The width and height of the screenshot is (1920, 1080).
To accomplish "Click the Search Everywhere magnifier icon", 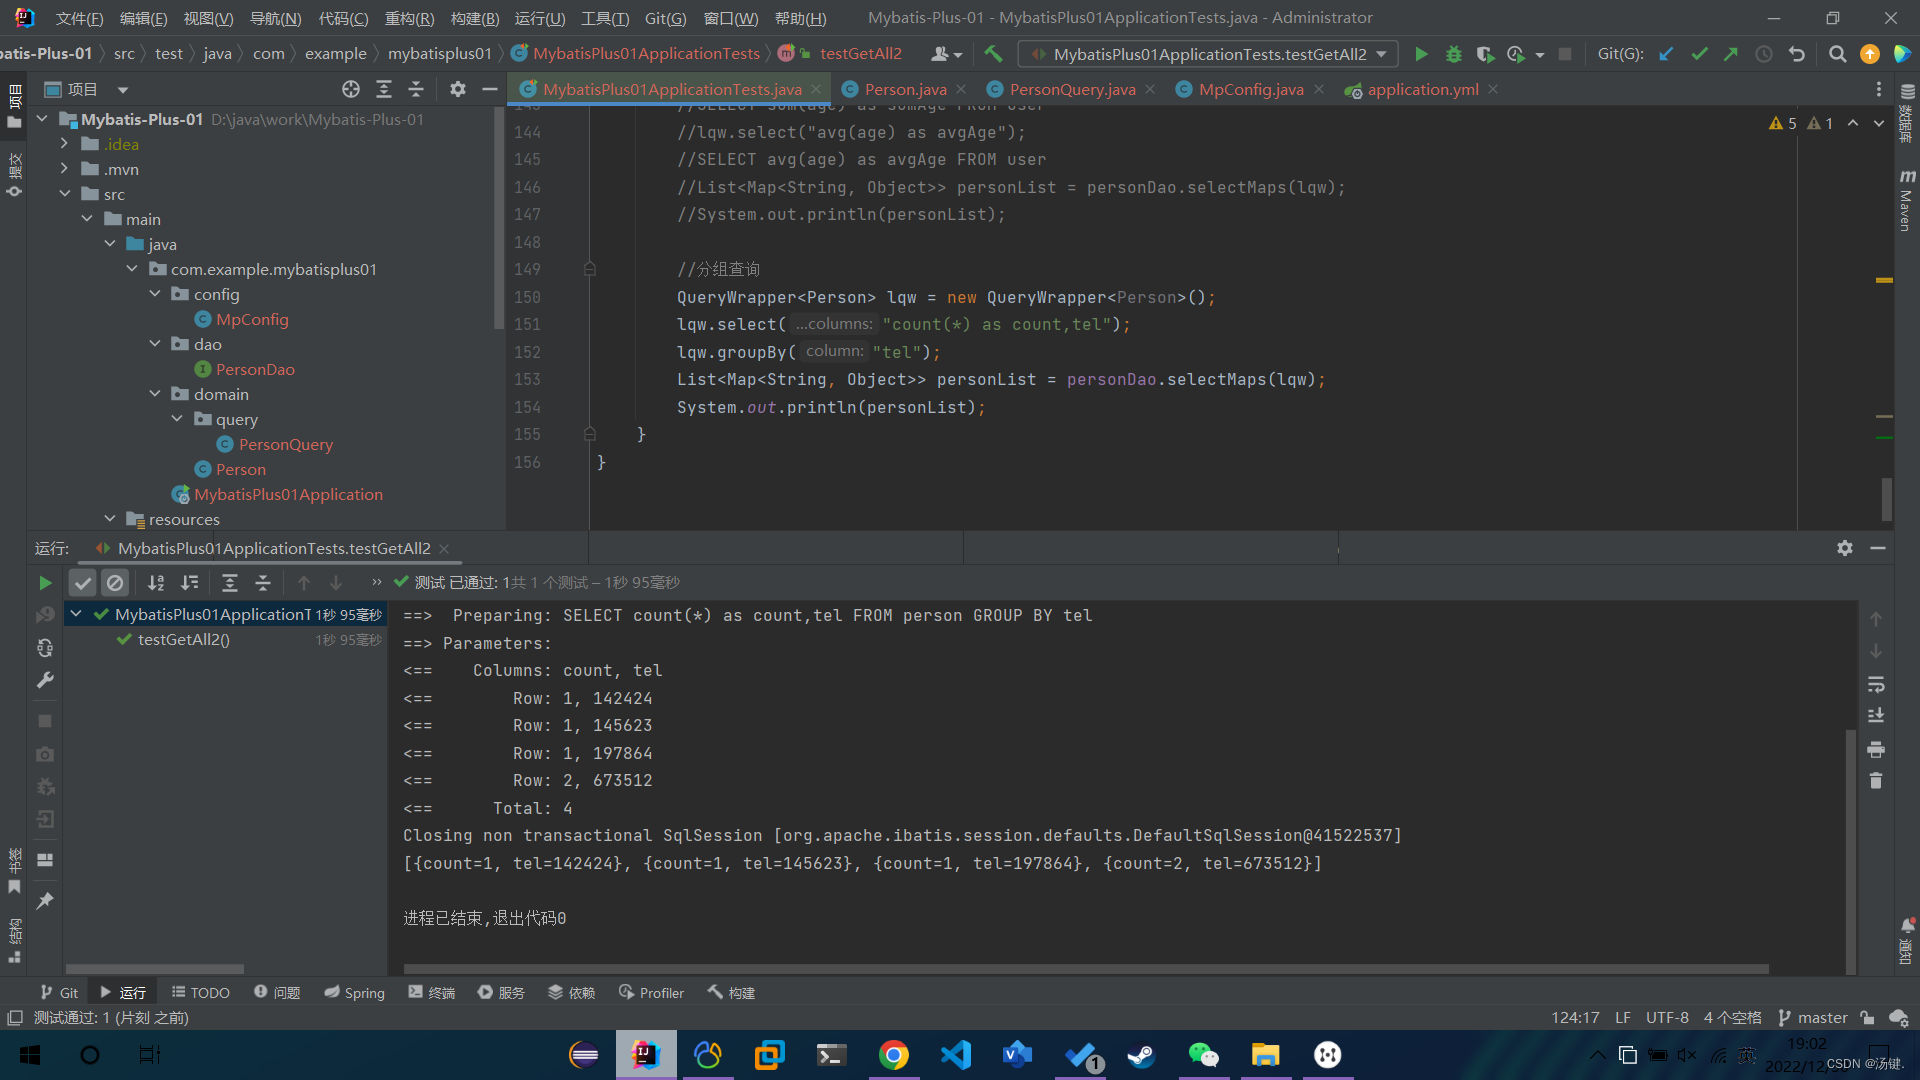I will tap(1837, 54).
